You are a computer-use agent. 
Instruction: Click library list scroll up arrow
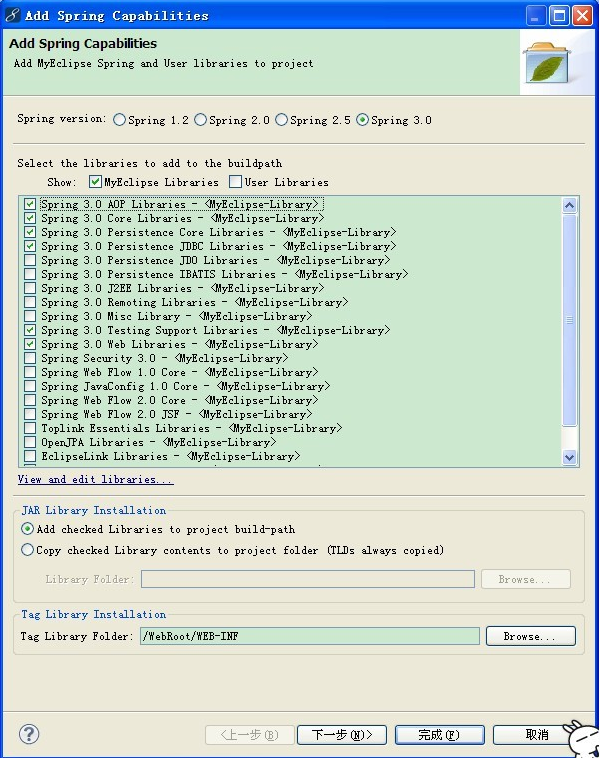pyautogui.click(x=570, y=205)
